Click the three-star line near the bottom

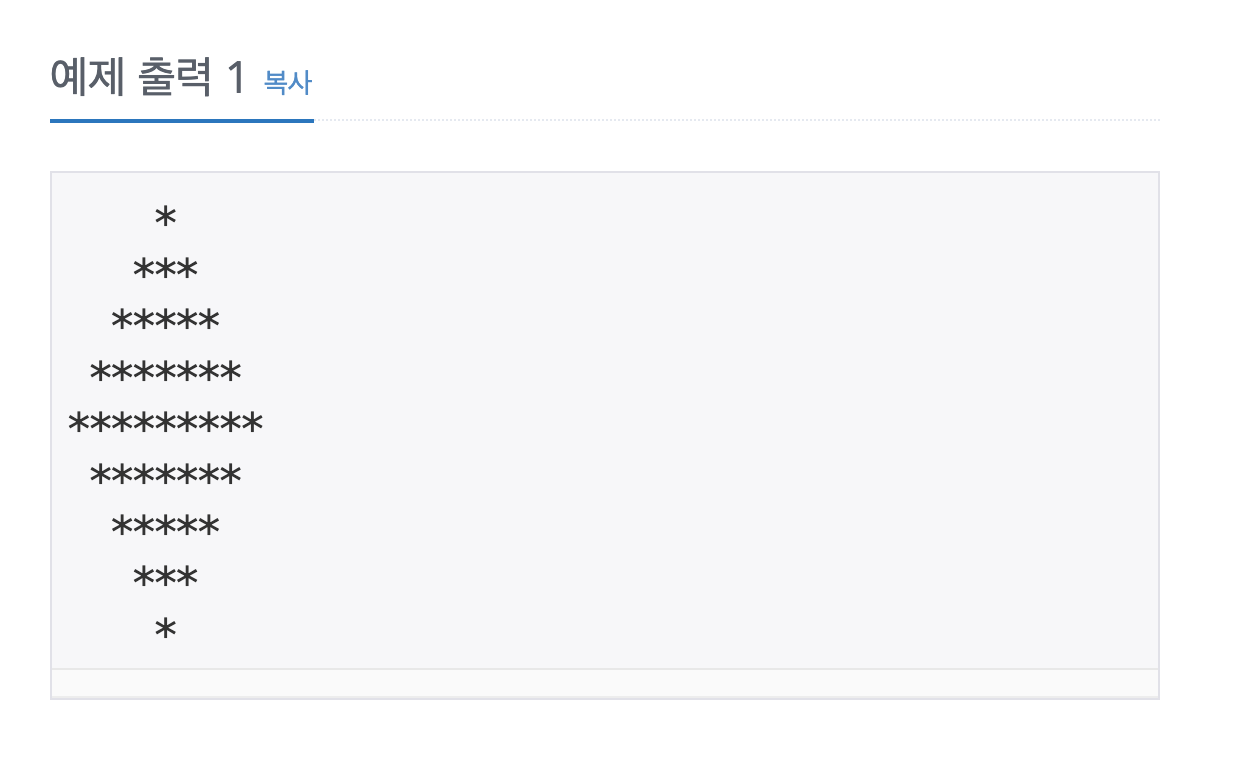pyautogui.click(x=164, y=574)
